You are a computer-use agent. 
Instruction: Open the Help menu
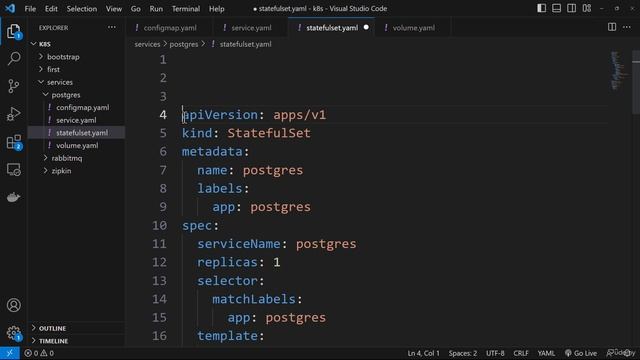(216, 9)
